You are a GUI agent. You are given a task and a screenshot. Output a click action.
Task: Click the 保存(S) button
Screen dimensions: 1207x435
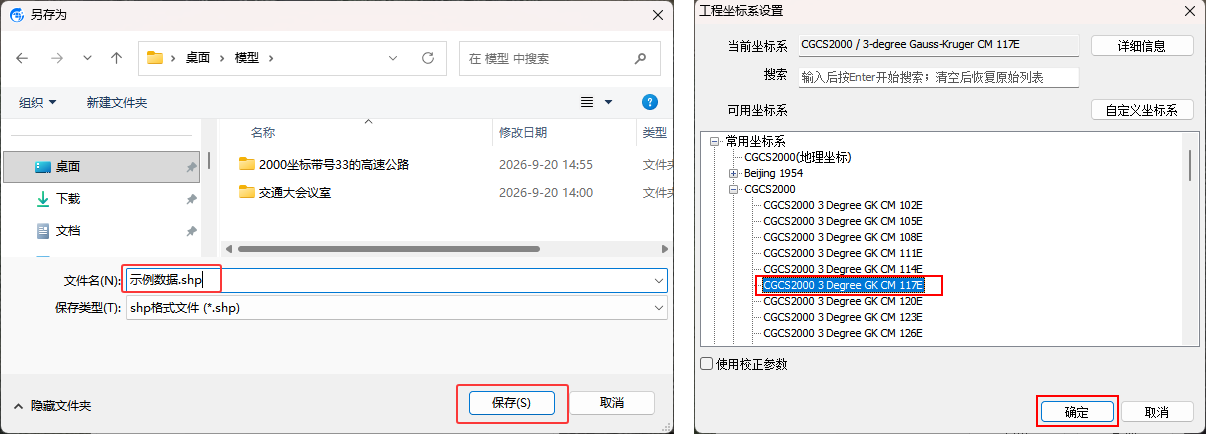click(x=511, y=402)
